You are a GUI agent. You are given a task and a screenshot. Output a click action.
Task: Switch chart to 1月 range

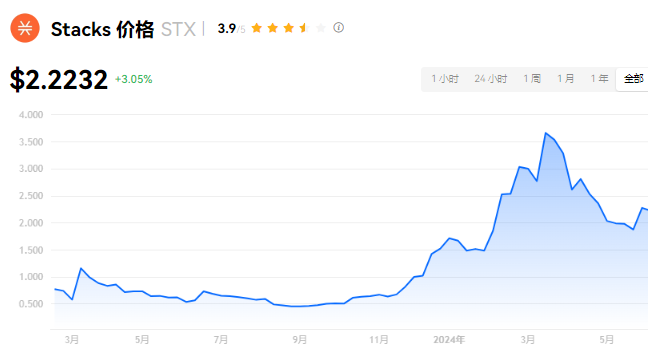566,79
